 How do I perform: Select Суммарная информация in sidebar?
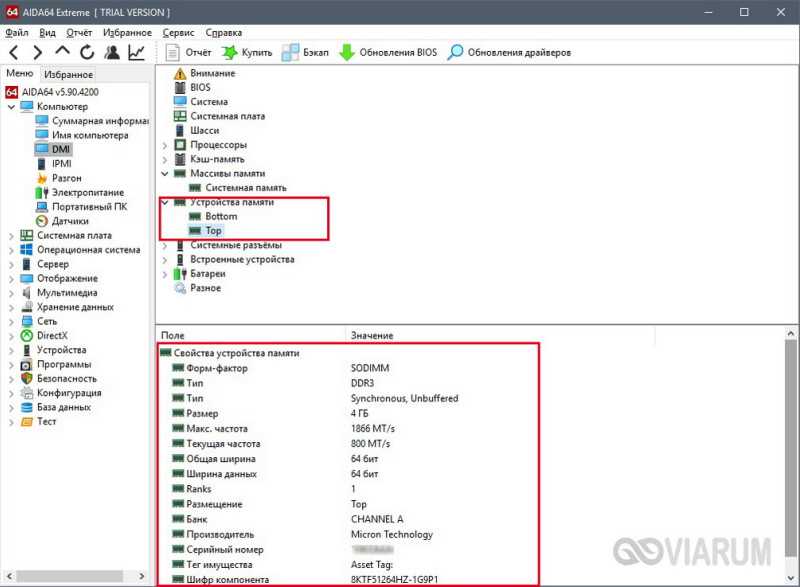pos(92,121)
